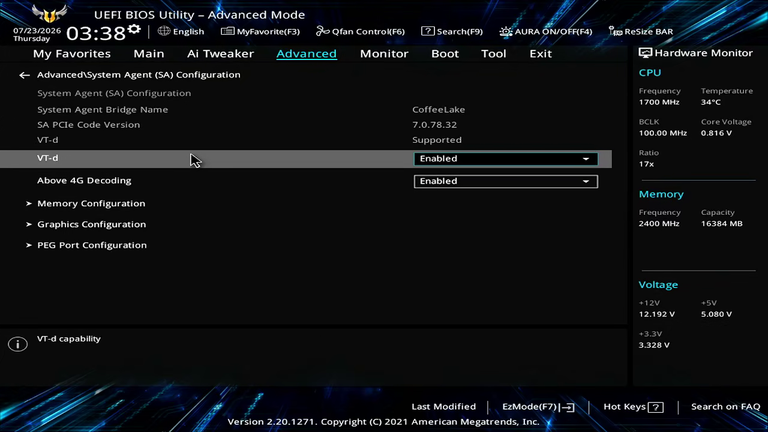Click the ReSize BAR icon

615,31
